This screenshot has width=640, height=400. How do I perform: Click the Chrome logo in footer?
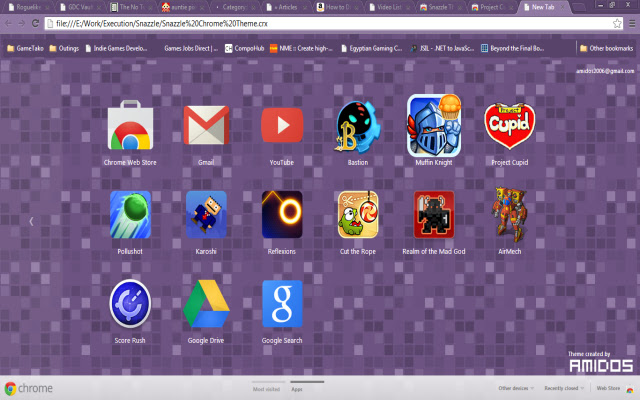(x=29, y=388)
